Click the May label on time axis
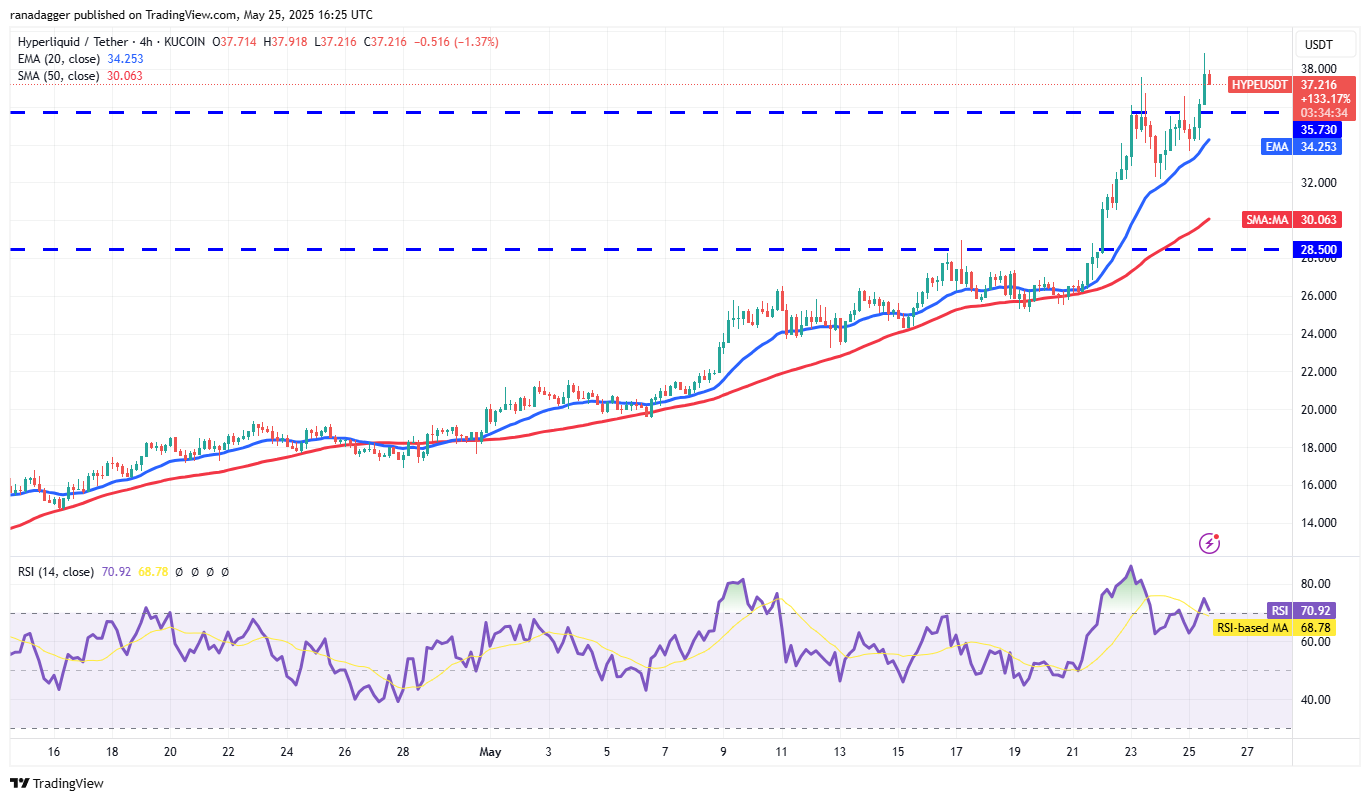The image size is (1370, 801). tap(489, 751)
